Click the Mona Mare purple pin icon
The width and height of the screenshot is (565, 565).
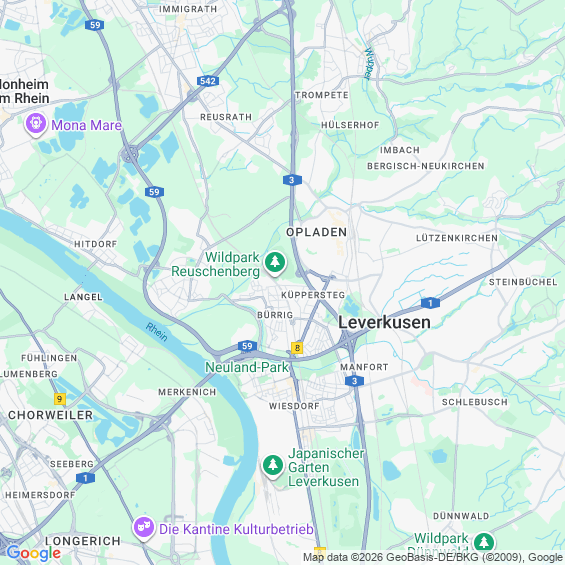pos(36,125)
